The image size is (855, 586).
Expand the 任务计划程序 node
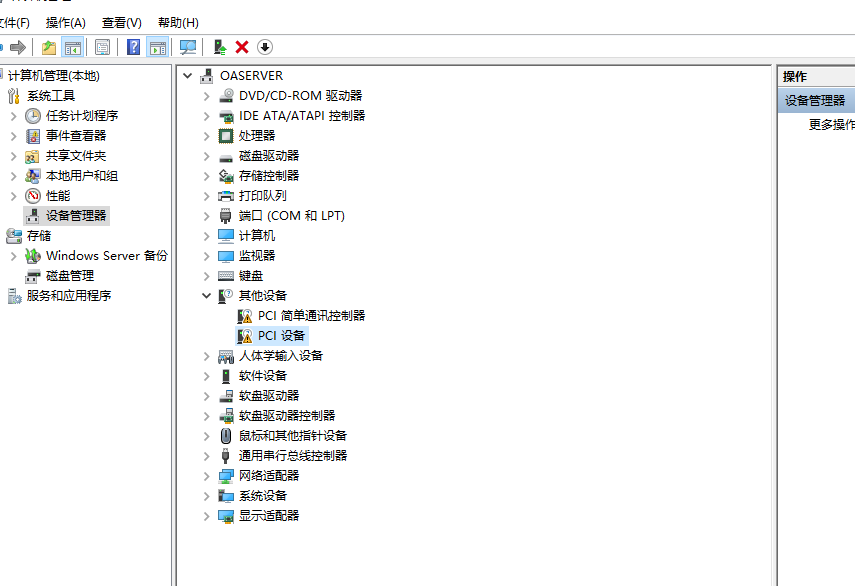coord(14,116)
